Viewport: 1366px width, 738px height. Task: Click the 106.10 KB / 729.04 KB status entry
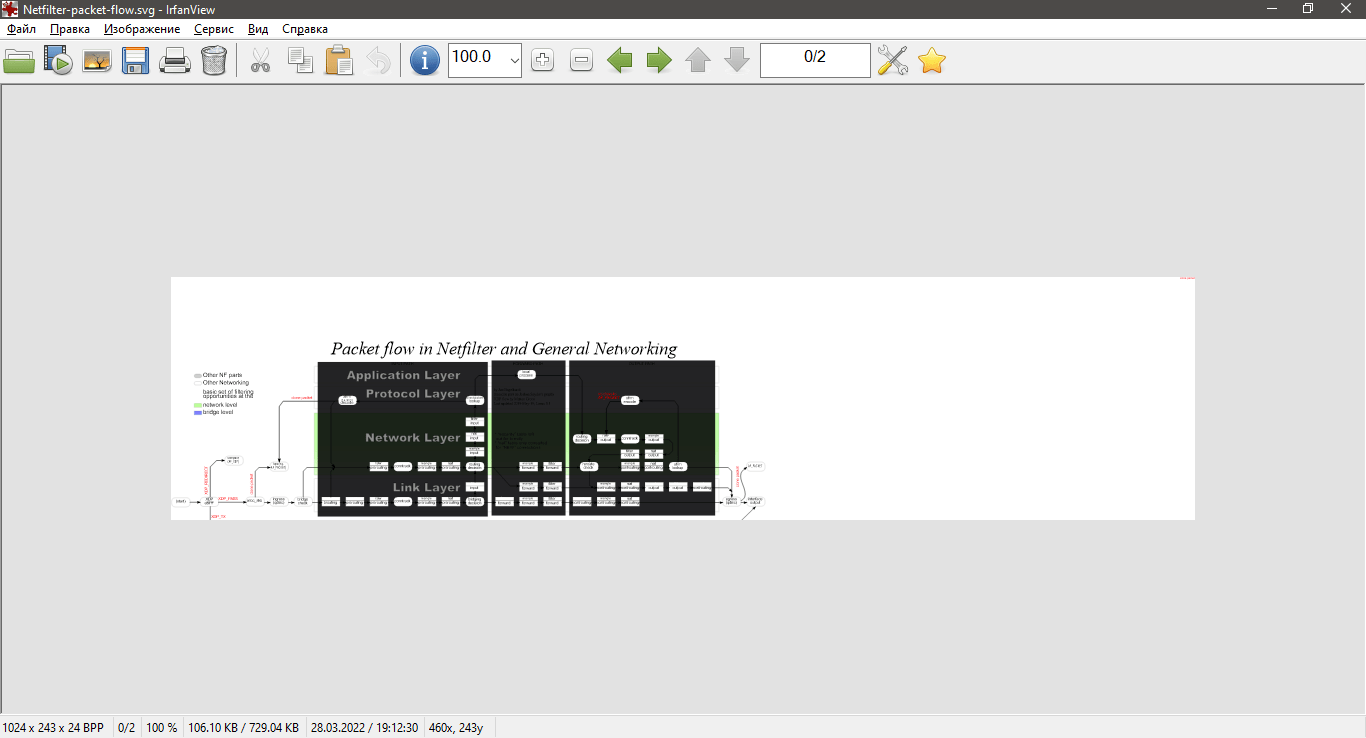click(243, 728)
